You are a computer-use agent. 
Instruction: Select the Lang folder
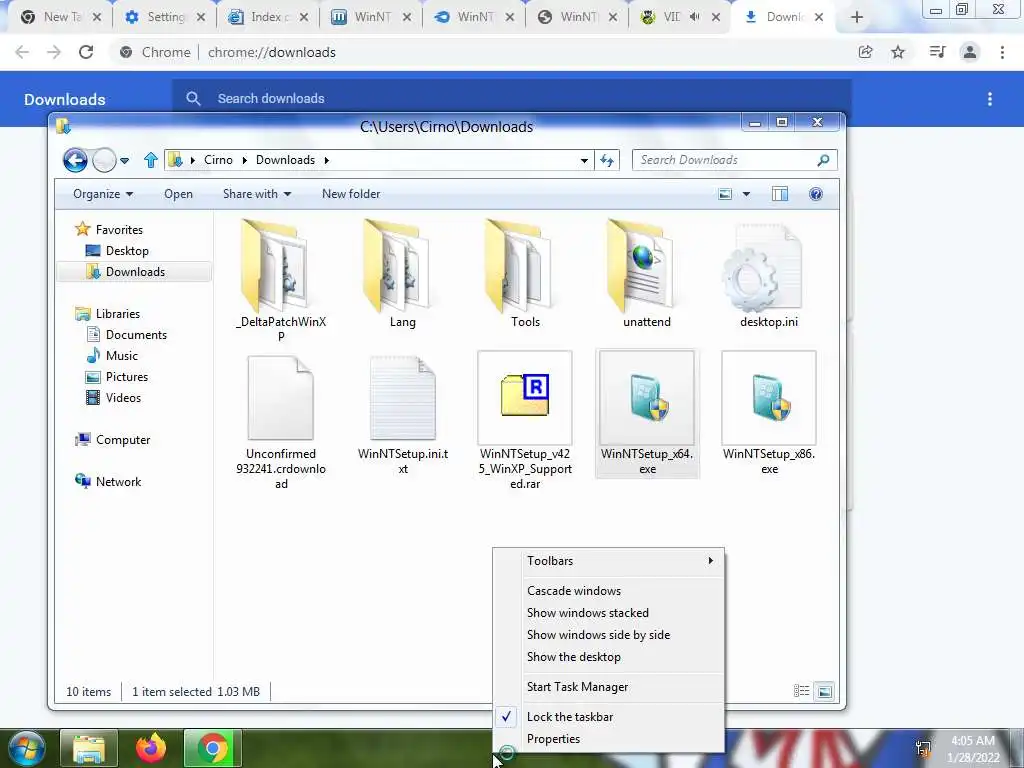(x=402, y=274)
